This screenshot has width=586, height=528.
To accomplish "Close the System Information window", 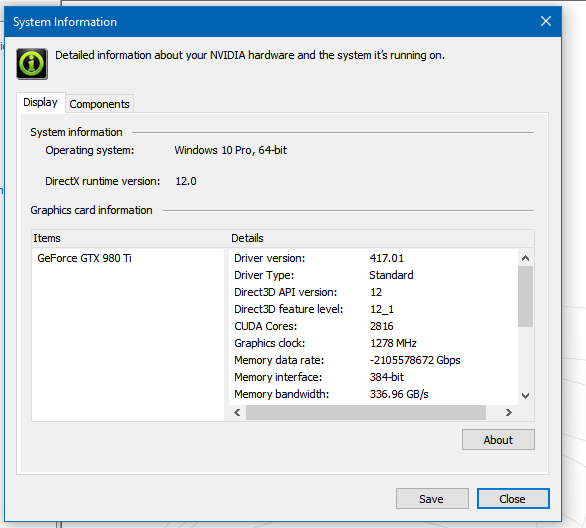I will point(546,21).
